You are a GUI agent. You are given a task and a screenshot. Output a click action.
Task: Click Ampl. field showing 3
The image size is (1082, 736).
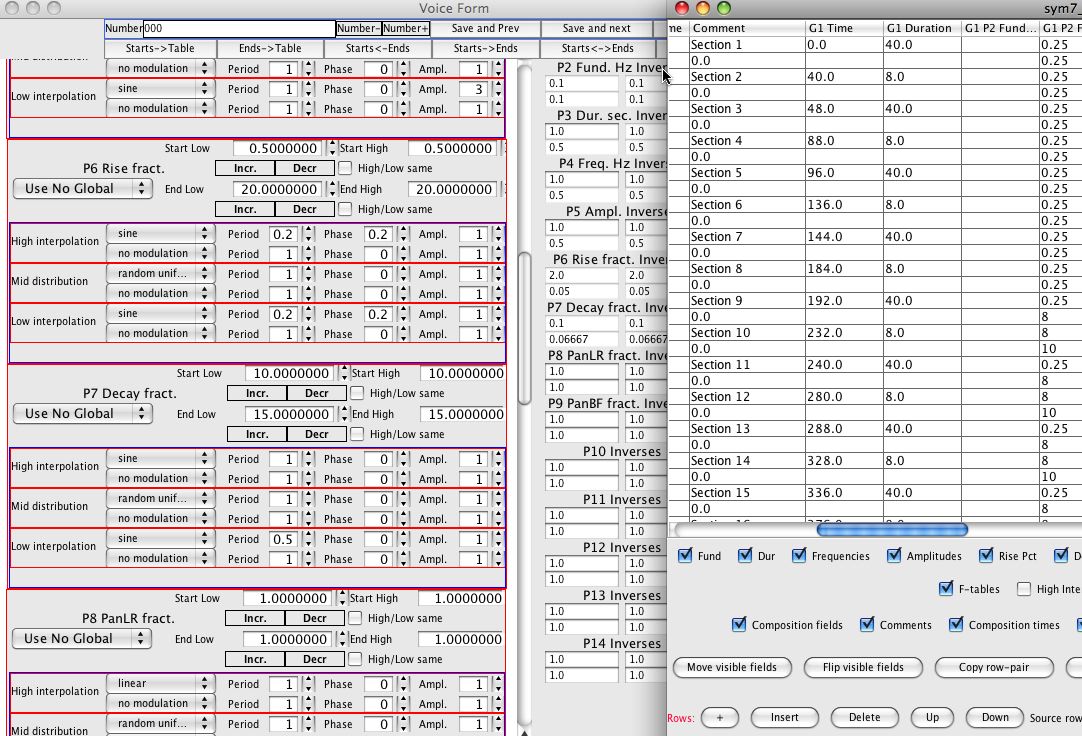pyautogui.click(x=473, y=89)
